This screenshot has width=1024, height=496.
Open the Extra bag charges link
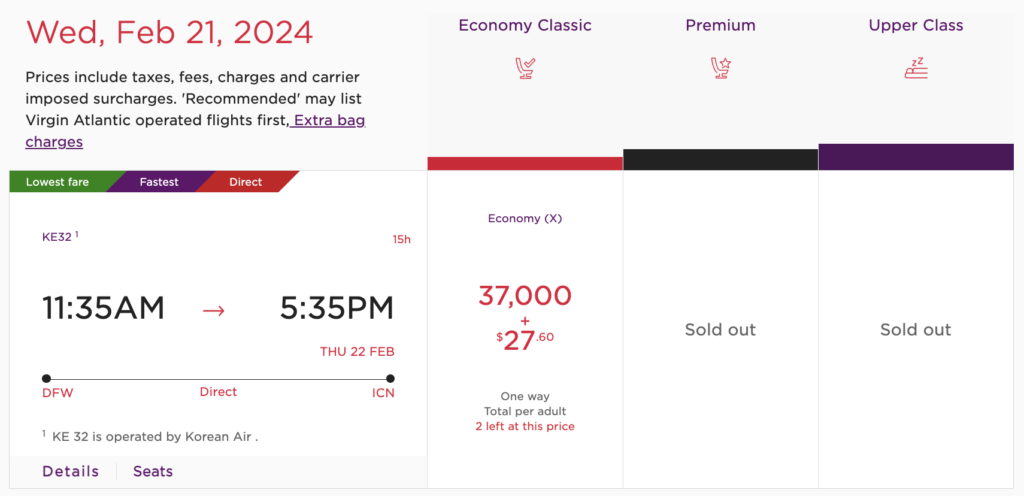pyautogui.click(x=195, y=131)
